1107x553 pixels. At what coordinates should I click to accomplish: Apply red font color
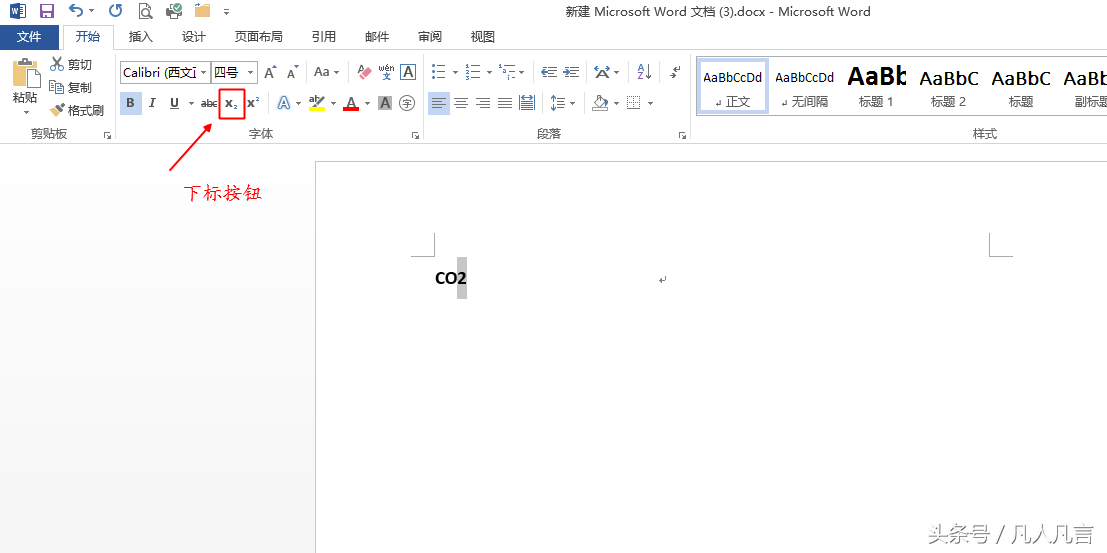pyautogui.click(x=351, y=104)
